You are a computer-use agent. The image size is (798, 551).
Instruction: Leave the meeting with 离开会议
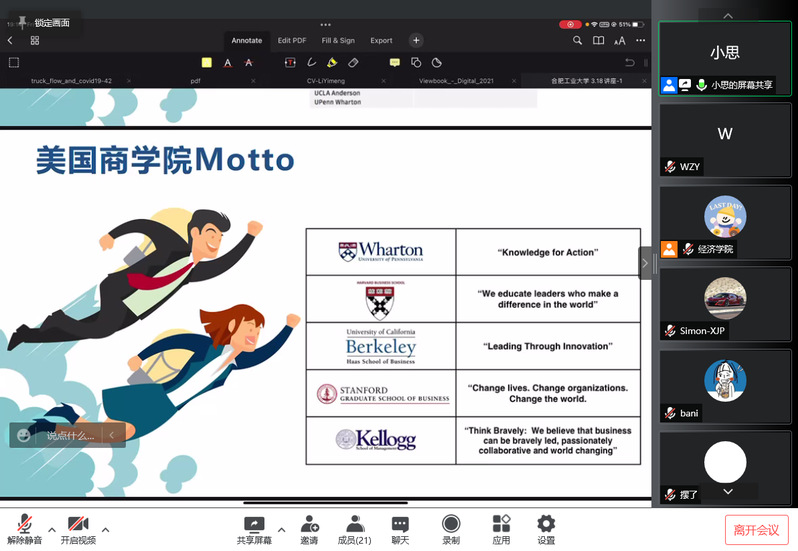pyautogui.click(x=756, y=530)
